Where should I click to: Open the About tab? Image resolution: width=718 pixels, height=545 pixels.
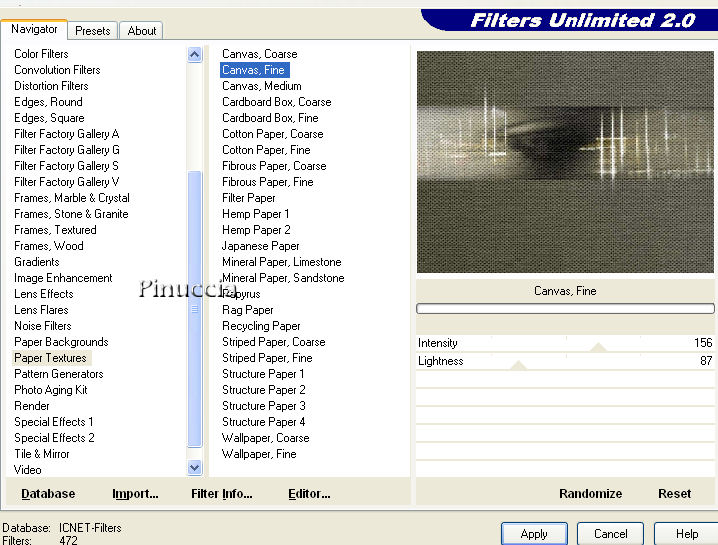tap(141, 31)
